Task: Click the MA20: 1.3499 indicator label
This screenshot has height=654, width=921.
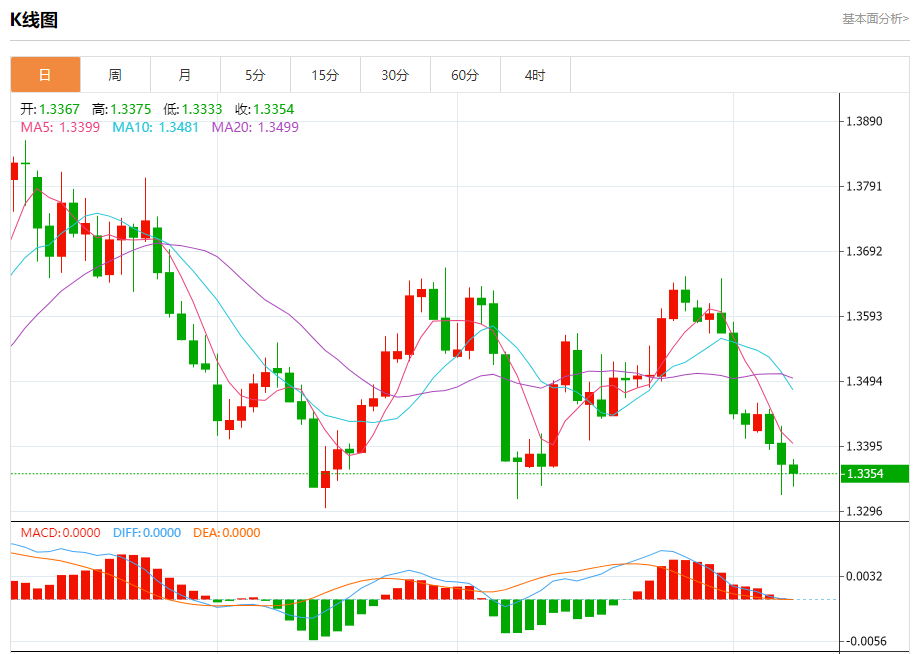Action: click(x=255, y=127)
